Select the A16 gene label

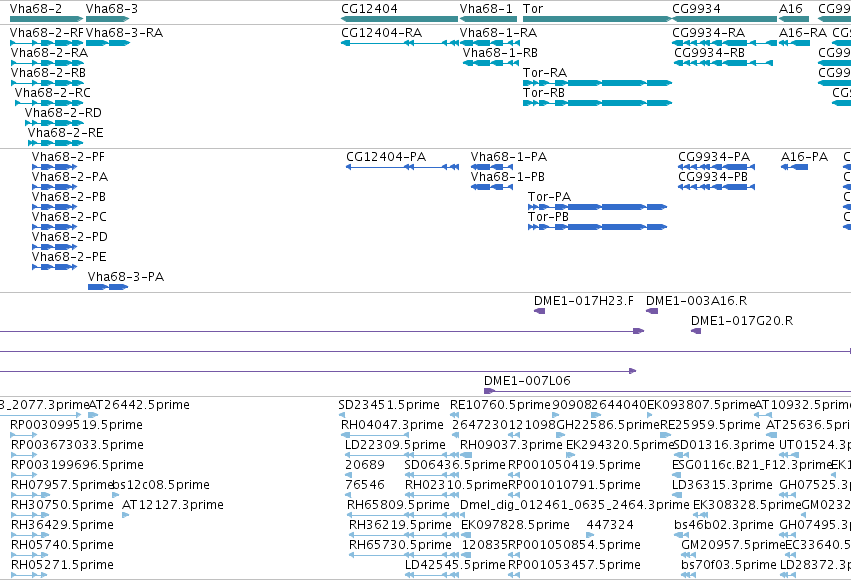click(x=791, y=9)
